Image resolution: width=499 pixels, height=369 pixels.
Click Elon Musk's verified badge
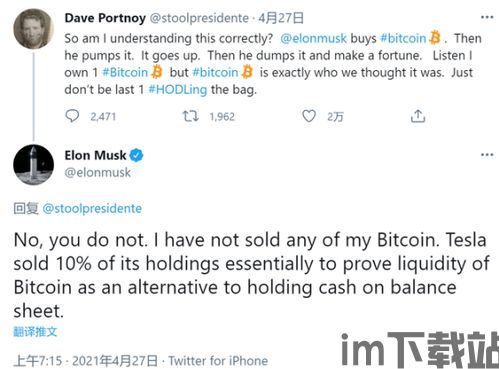(136, 155)
